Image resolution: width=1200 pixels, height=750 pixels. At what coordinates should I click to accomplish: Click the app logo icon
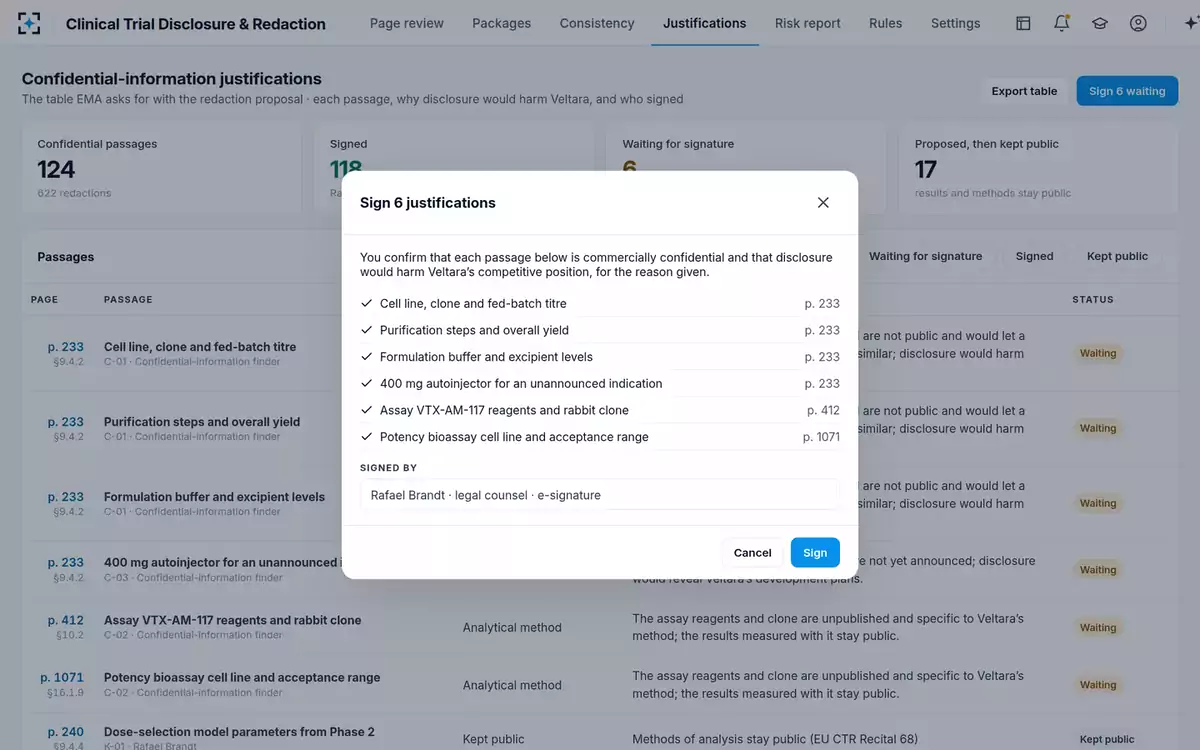point(30,23)
